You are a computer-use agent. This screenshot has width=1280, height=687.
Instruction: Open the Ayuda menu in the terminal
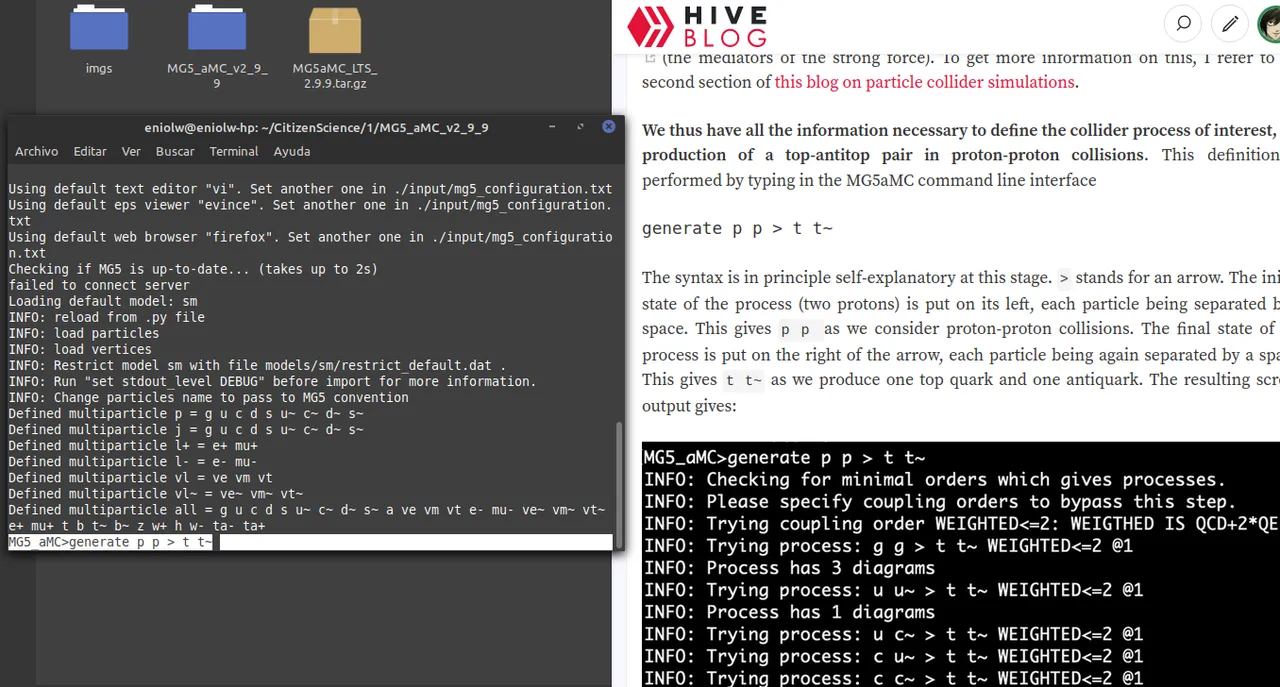click(x=292, y=151)
